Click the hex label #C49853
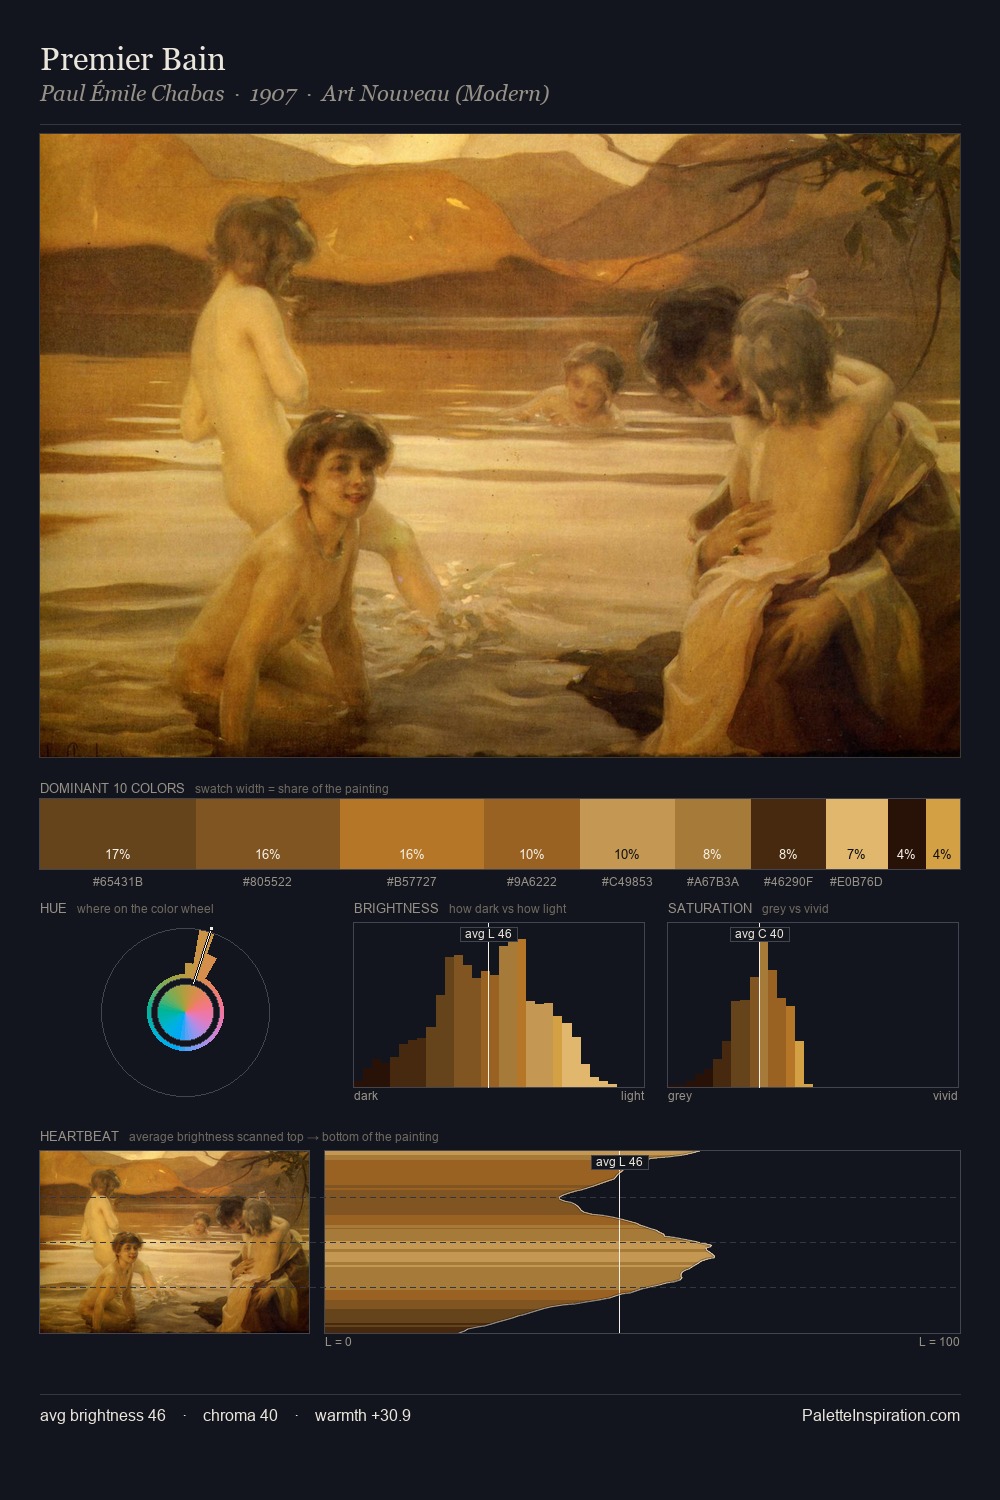This screenshot has width=1000, height=1500. pos(627,882)
